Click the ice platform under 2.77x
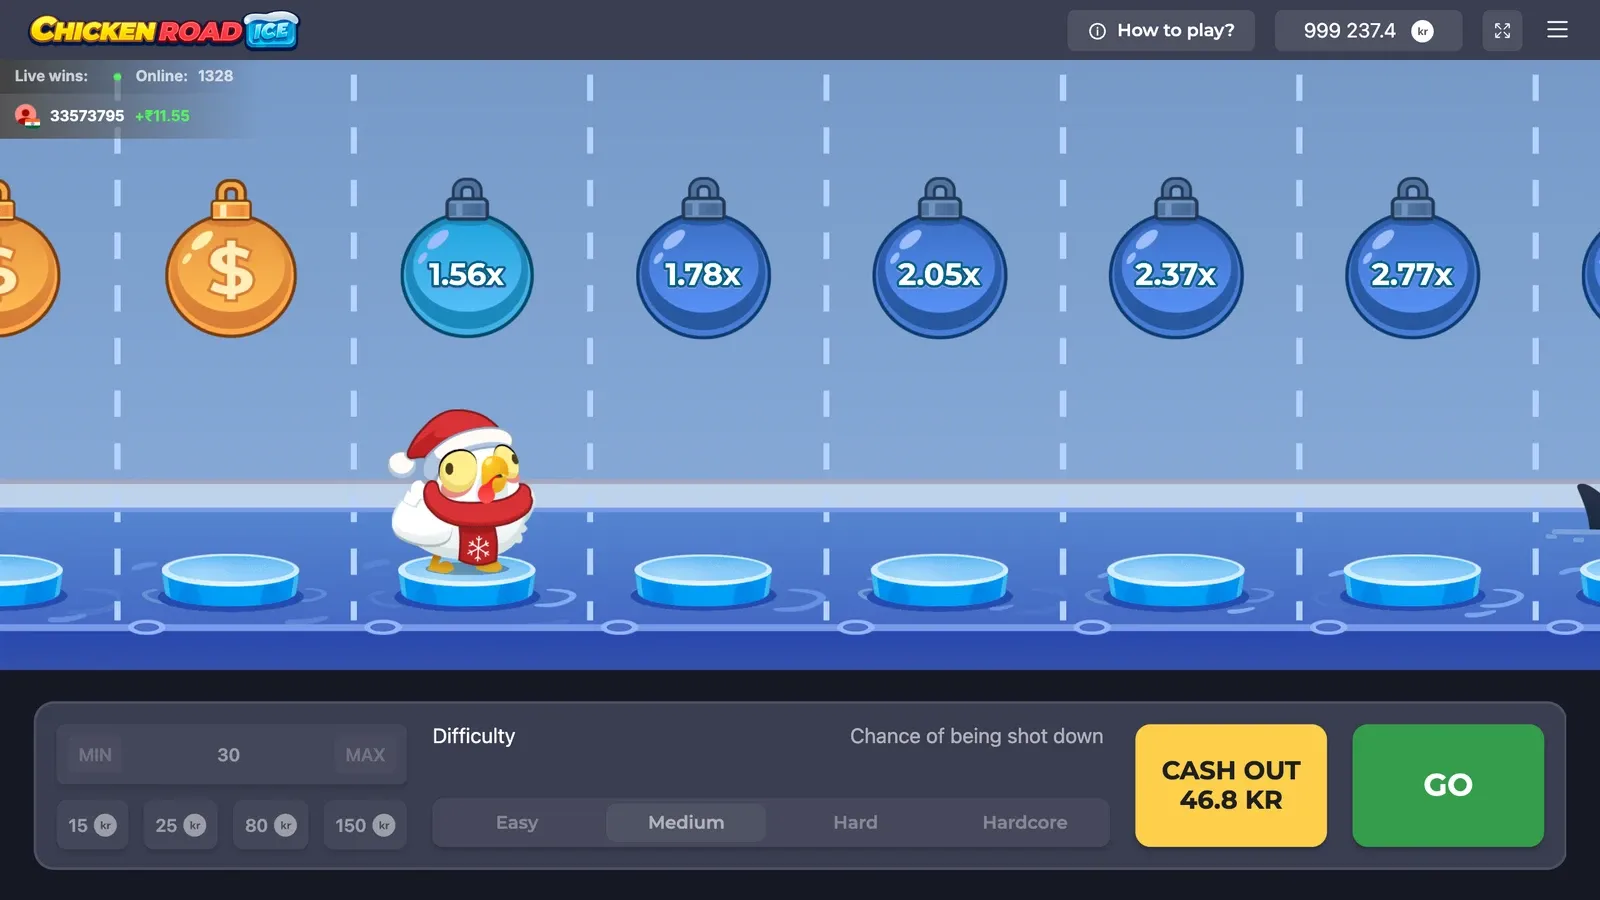The image size is (1600, 900). pyautogui.click(x=1412, y=581)
